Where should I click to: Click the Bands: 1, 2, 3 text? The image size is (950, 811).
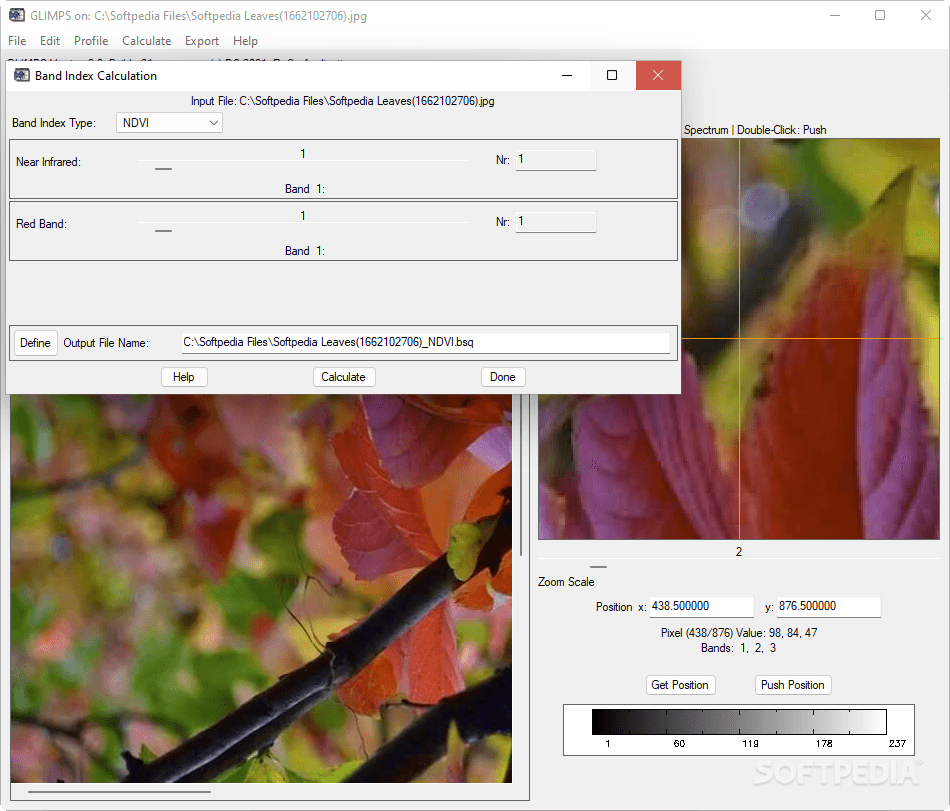pos(738,648)
